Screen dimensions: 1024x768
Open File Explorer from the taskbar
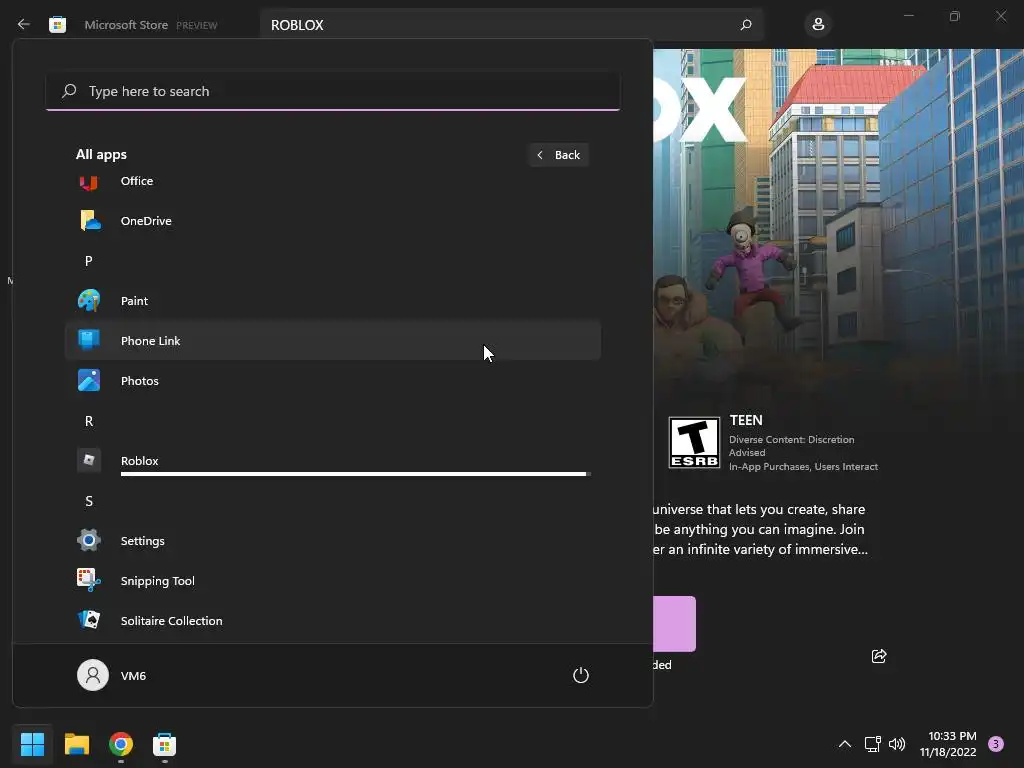coord(76,744)
